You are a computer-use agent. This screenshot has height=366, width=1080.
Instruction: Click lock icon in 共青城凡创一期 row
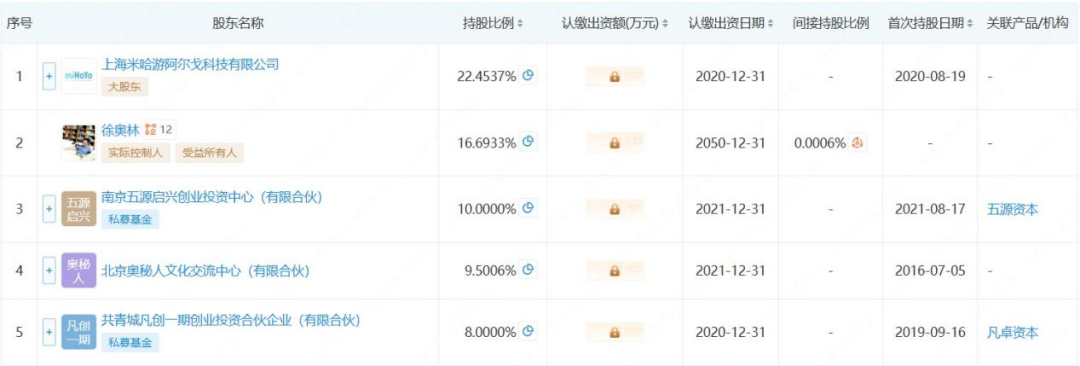pos(614,334)
